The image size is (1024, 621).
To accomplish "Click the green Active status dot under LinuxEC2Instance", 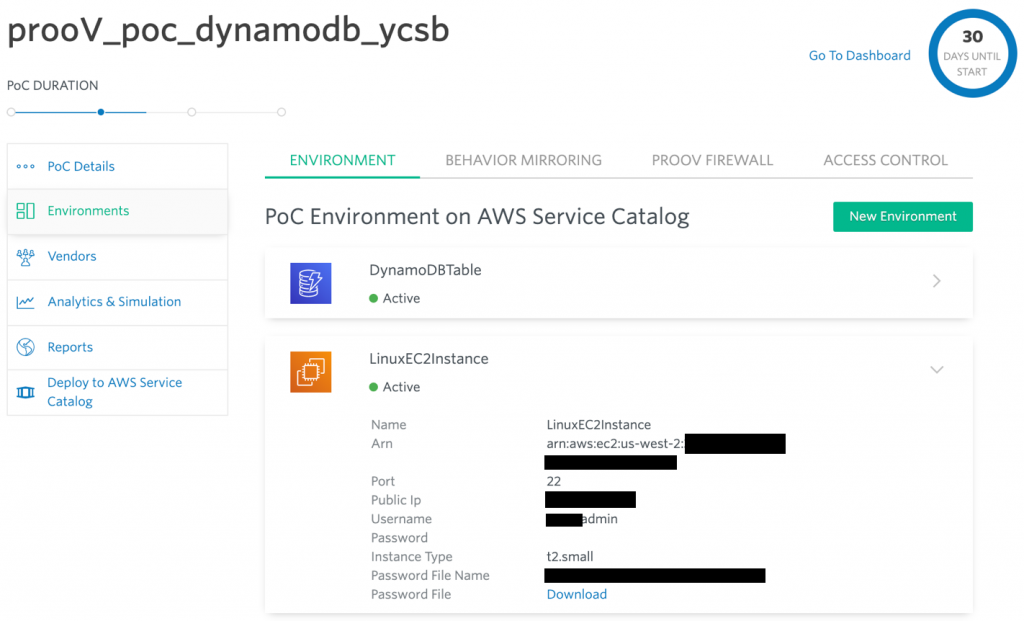I will coord(374,387).
